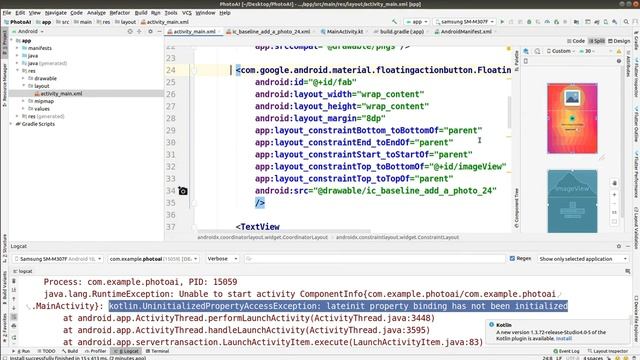
Task: Click zoom to fit in preview controls
Action: click(614, 222)
